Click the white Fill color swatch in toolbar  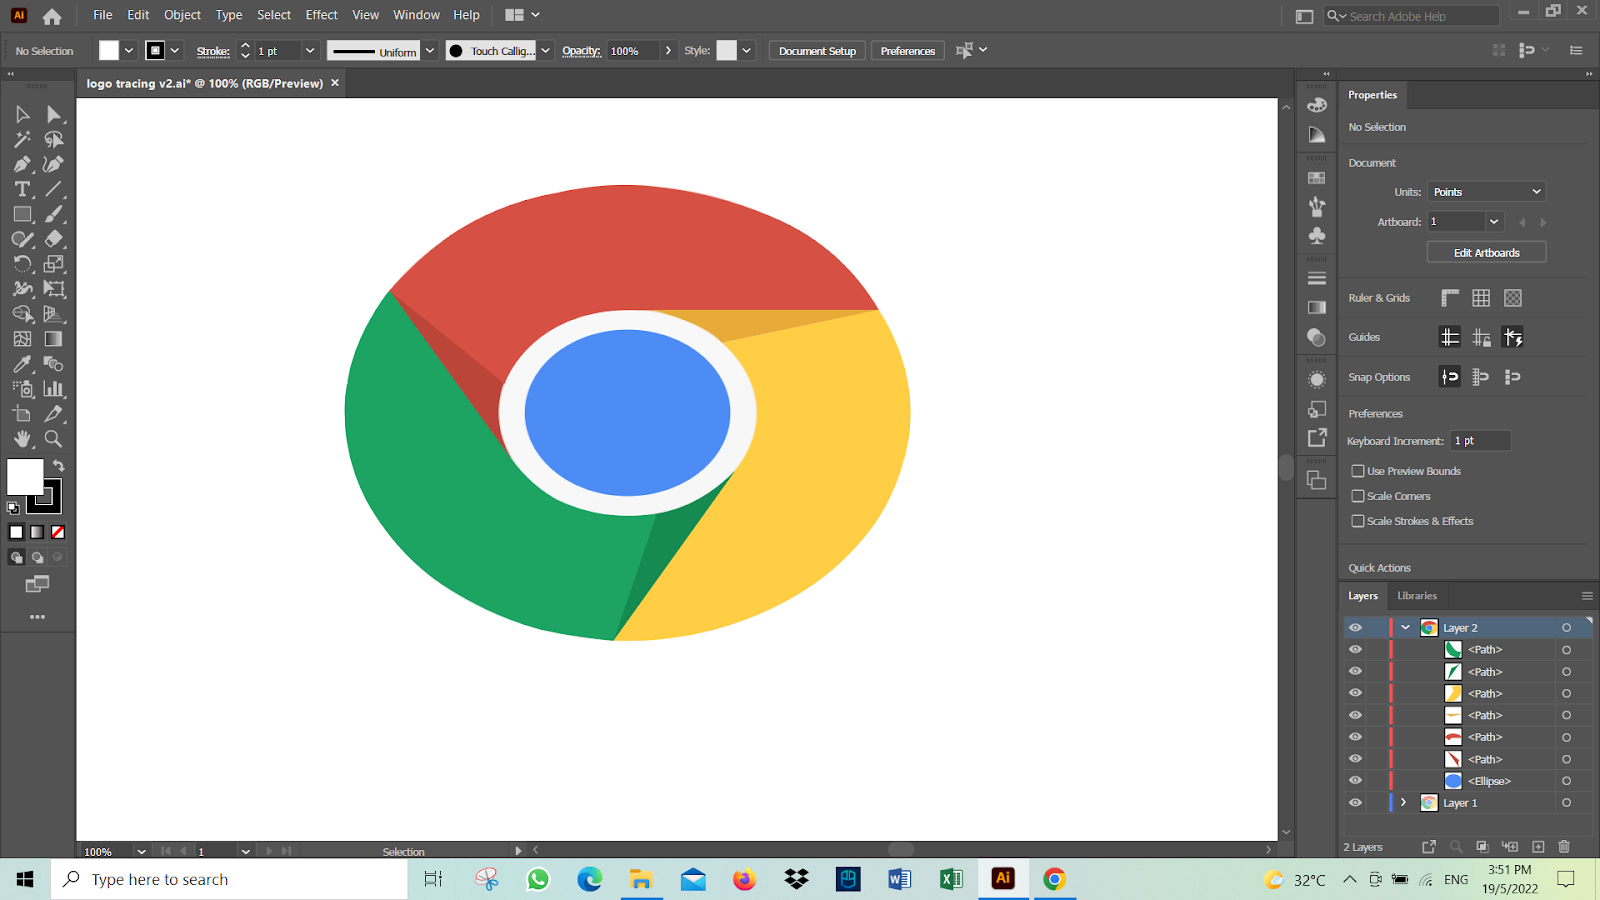pos(24,477)
